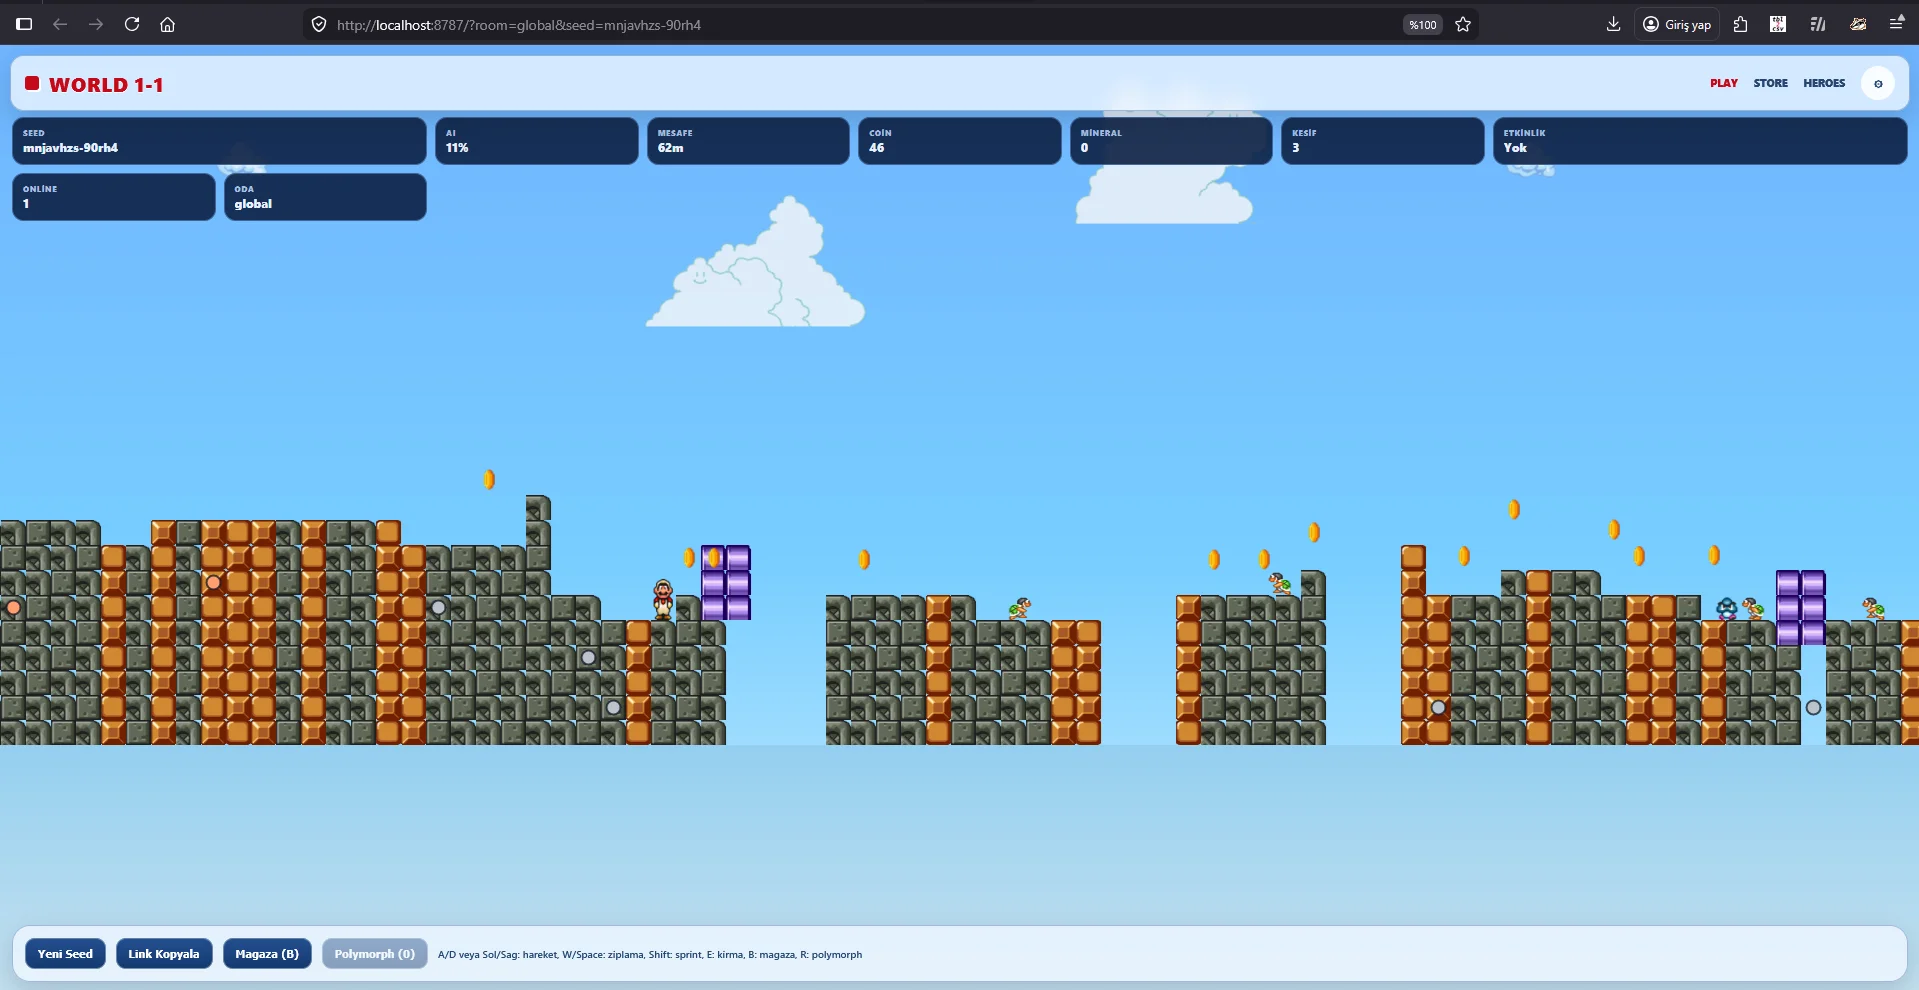The image size is (1919, 990).
Task: Click the controls hint text in bottom bar
Action: pos(650,955)
